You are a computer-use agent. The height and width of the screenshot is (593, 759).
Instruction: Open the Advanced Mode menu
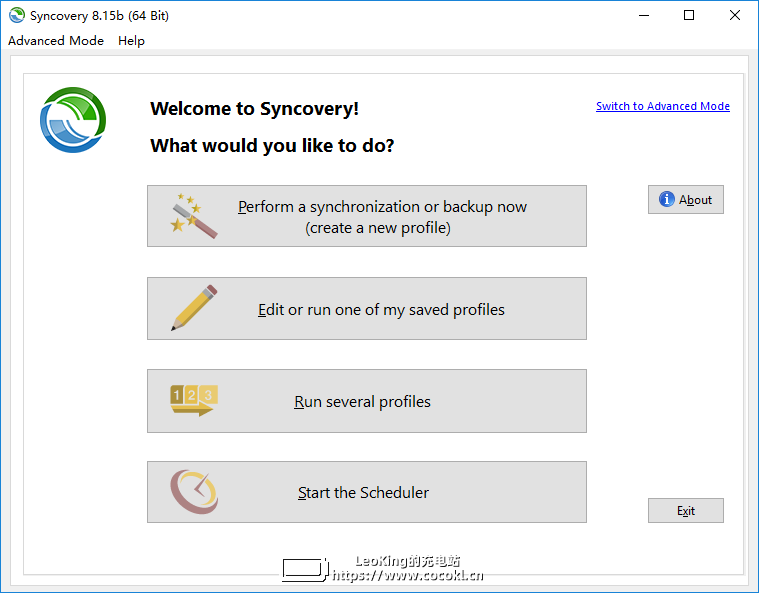tap(56, 41)
